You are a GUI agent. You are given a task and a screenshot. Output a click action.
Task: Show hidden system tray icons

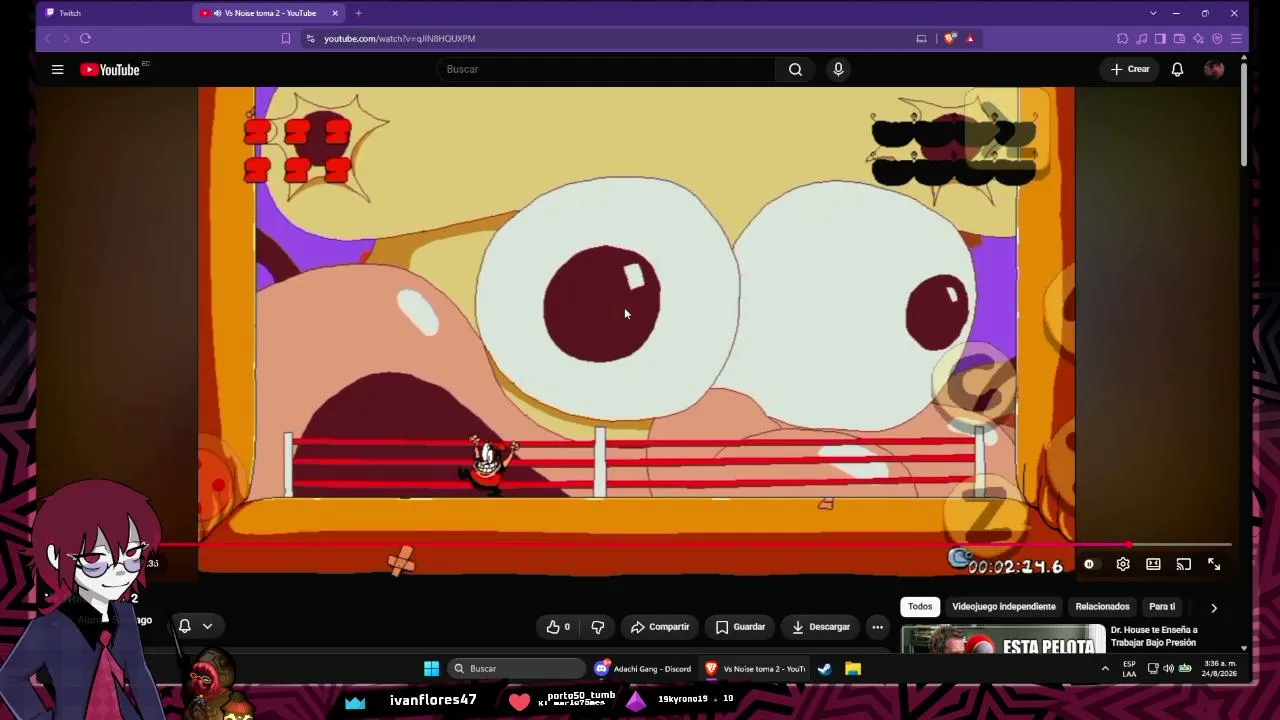pos(1105,668)
